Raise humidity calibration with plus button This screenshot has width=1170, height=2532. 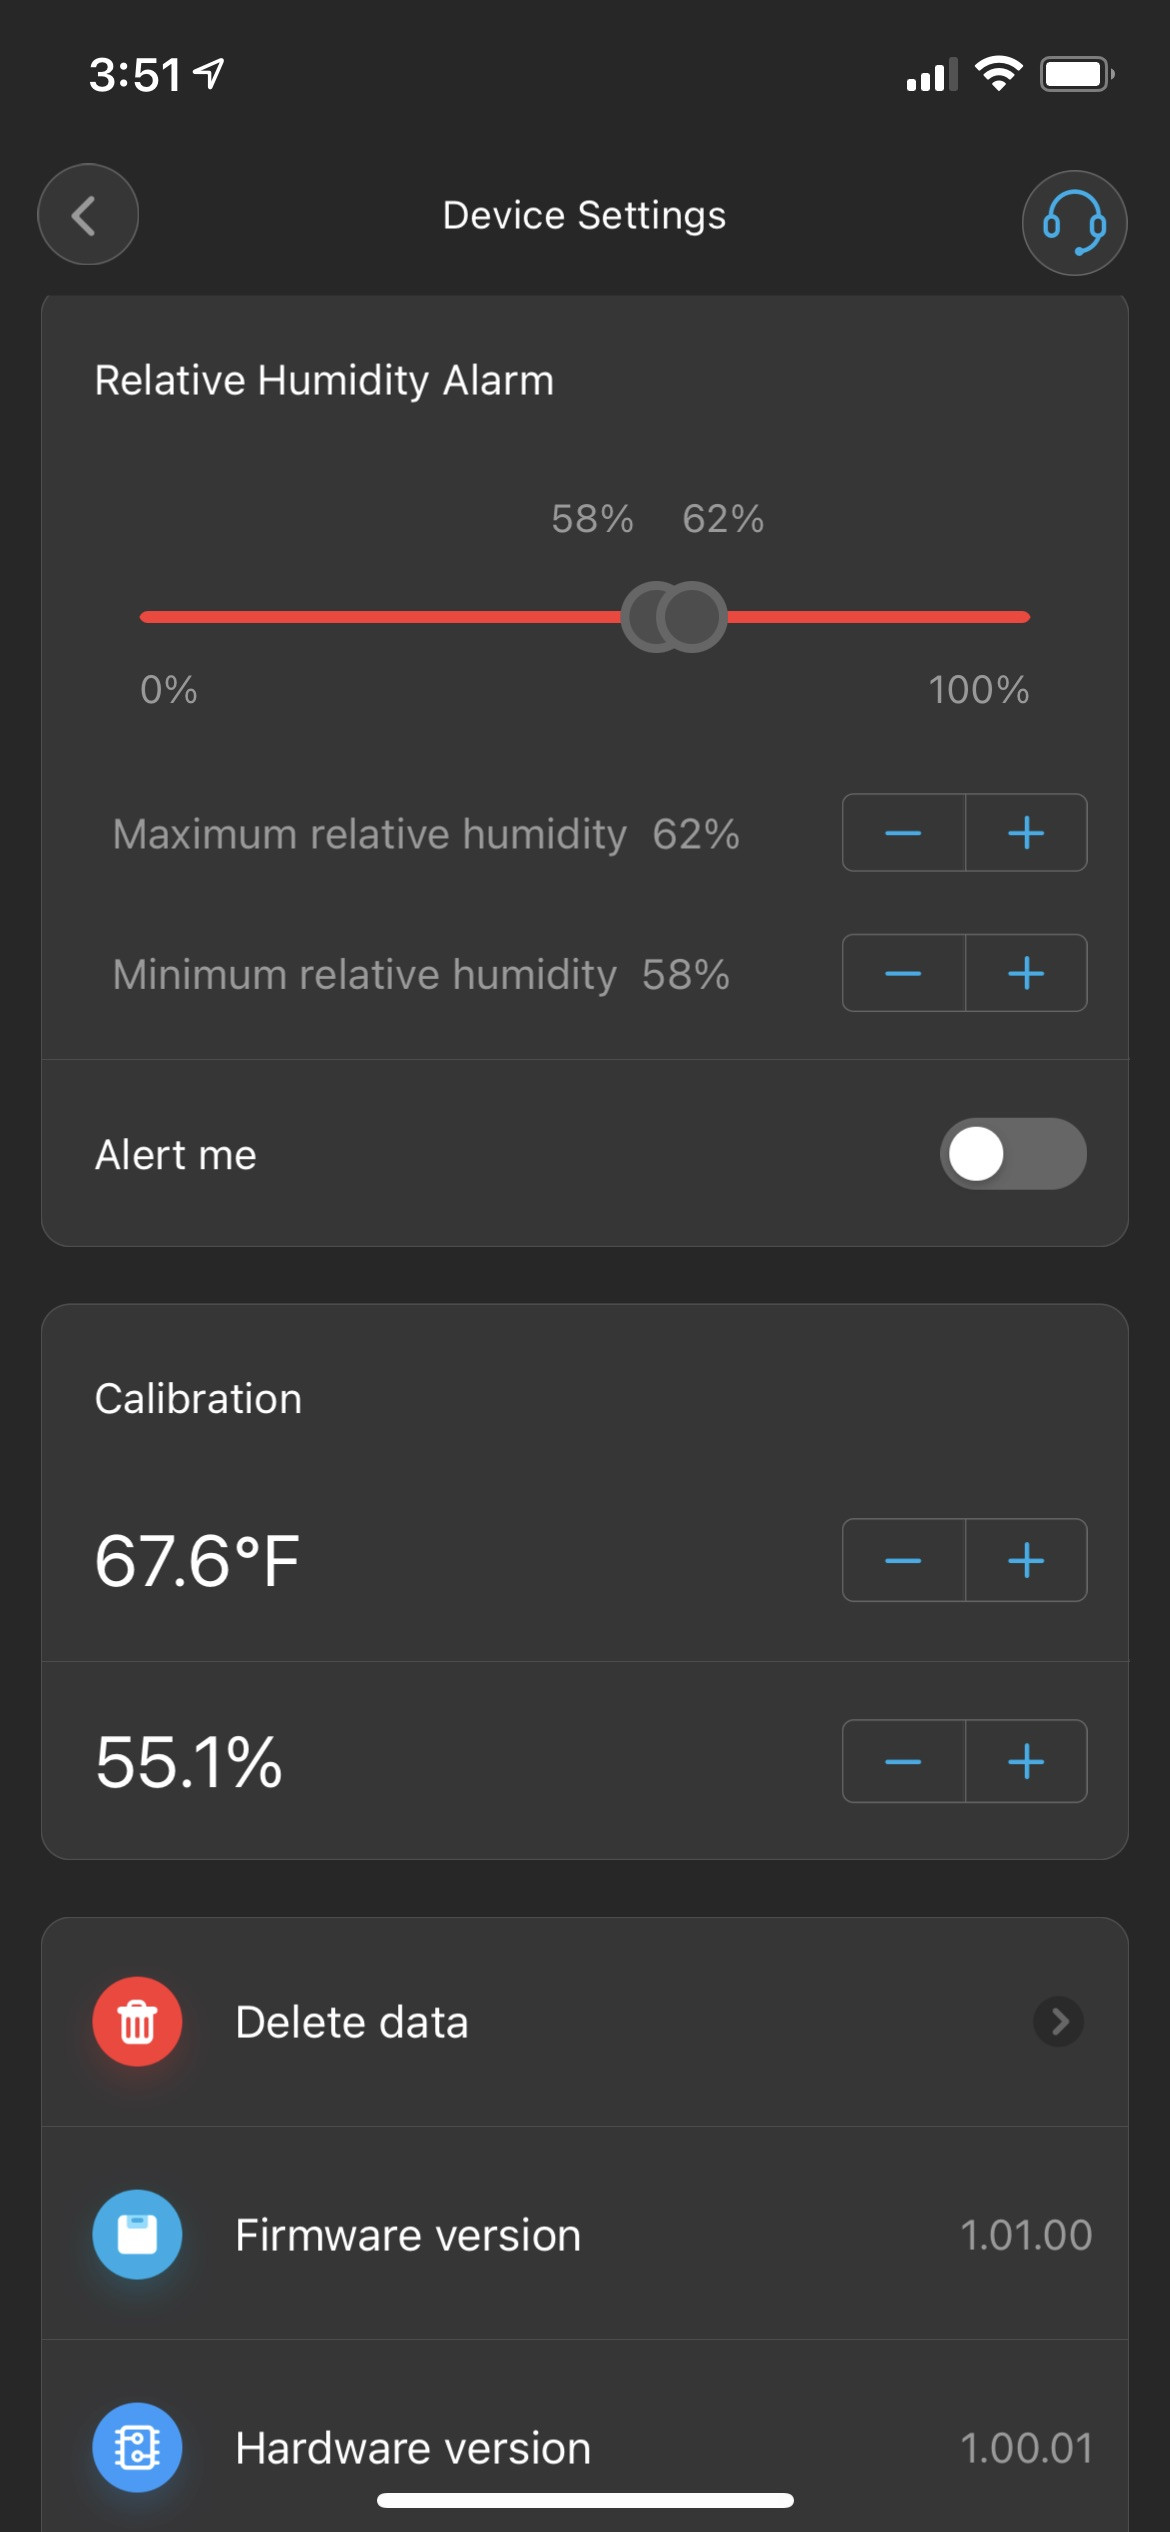[x=1026, y=1761]
